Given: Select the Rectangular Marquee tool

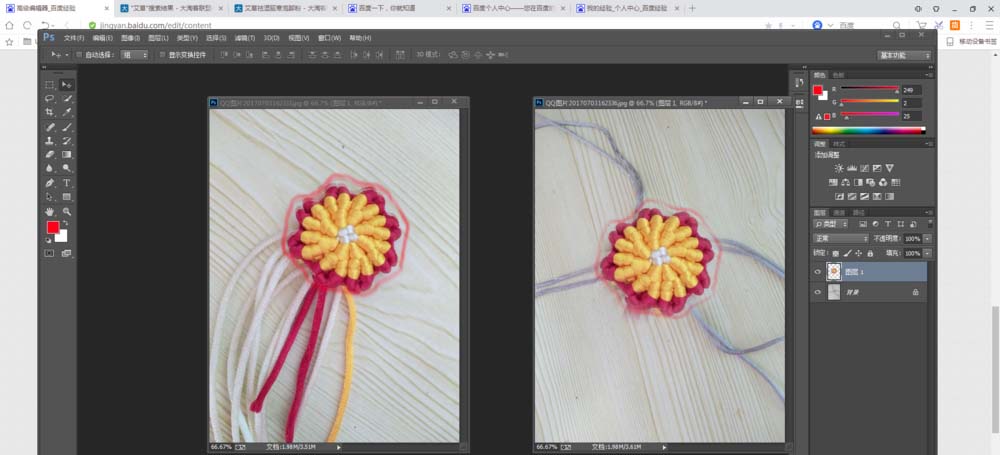Looking at the screenshot, I should [50, 85].
